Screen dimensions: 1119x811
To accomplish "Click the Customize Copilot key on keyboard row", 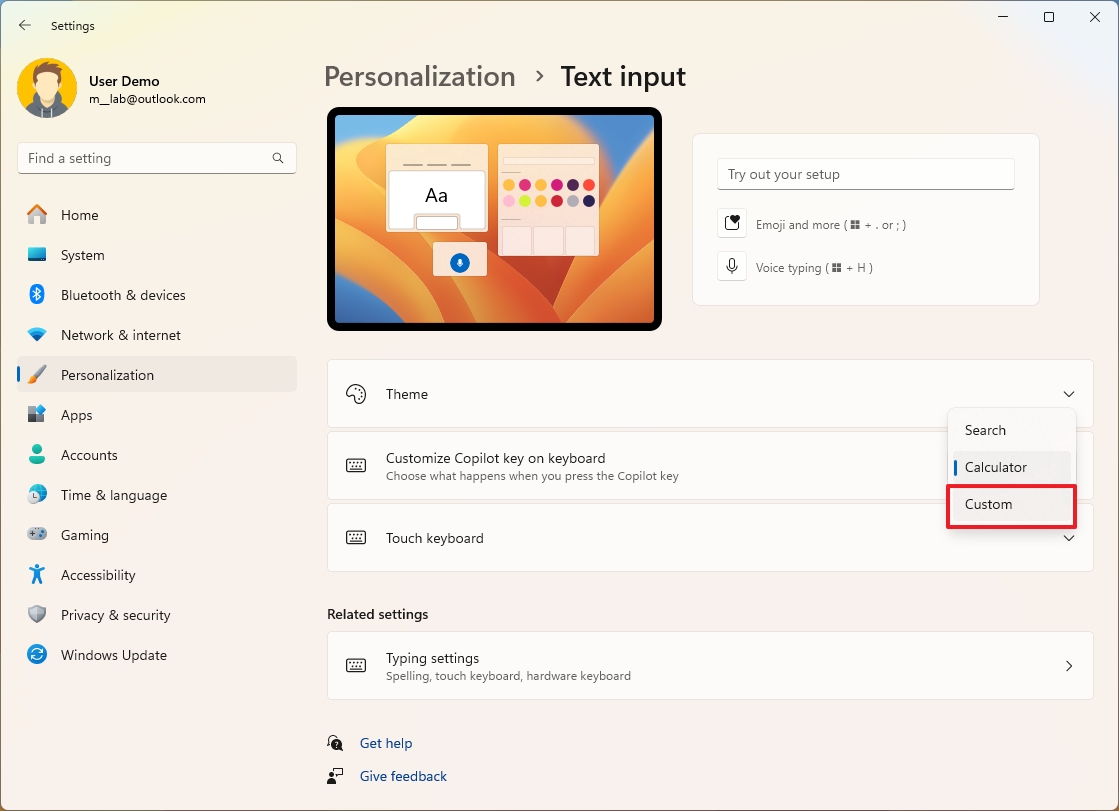I will (710, 466).
